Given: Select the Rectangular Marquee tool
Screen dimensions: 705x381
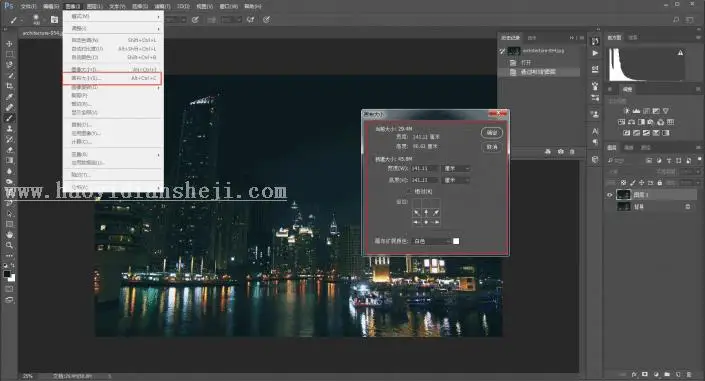Looking at the screenshot, I should 9,54.
